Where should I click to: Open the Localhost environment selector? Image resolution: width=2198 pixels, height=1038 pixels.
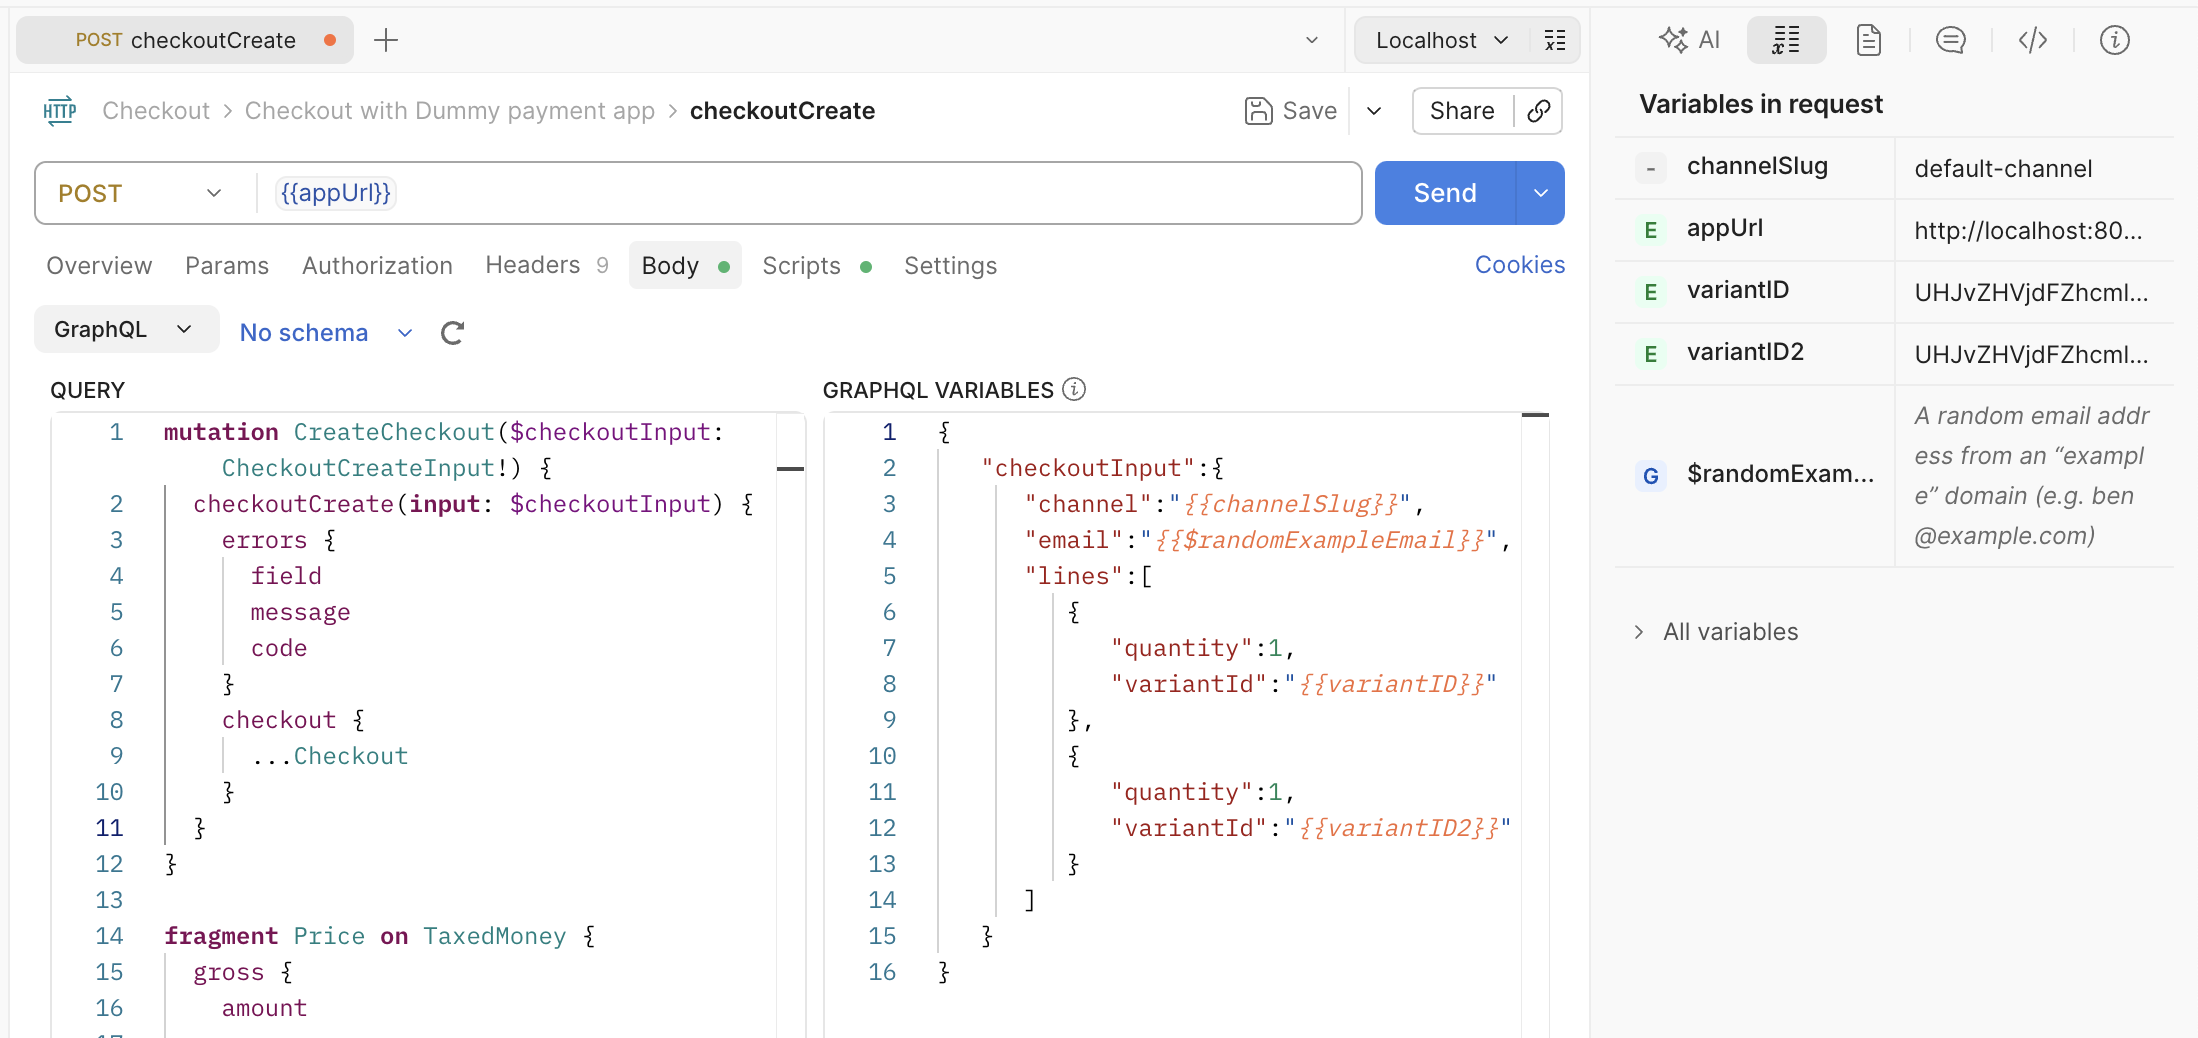tap(1438, 40)
